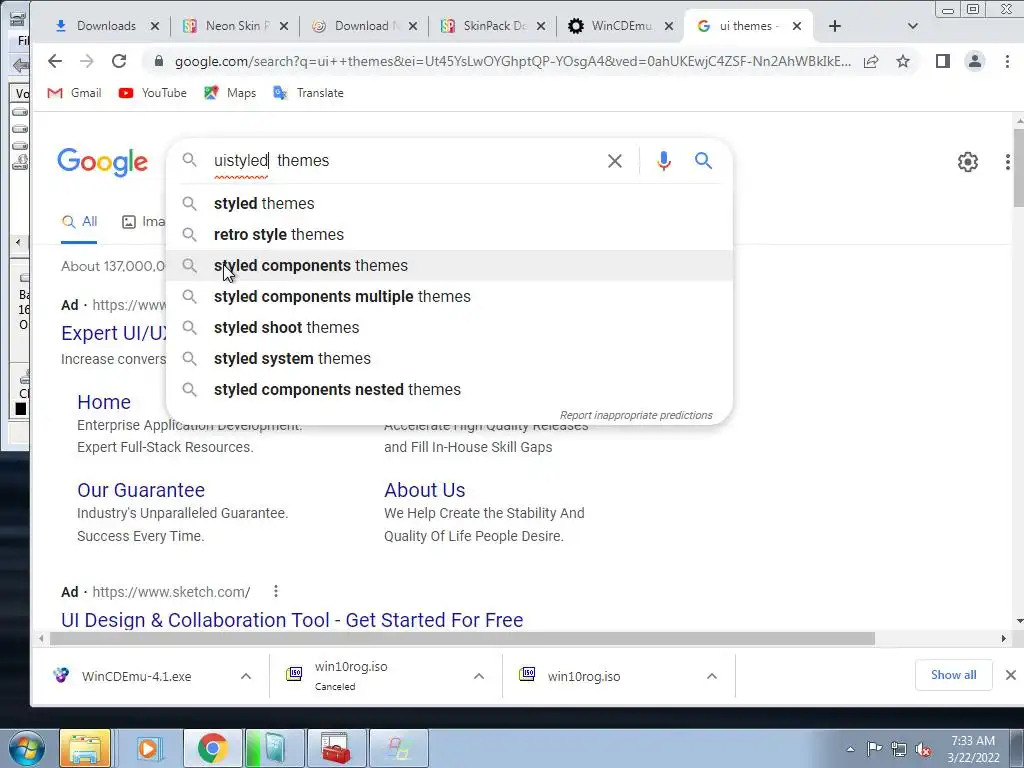Viewport: 1024px width, 768px height.
Task: Click the forward navigation arrow
Action: coord(87,61)
